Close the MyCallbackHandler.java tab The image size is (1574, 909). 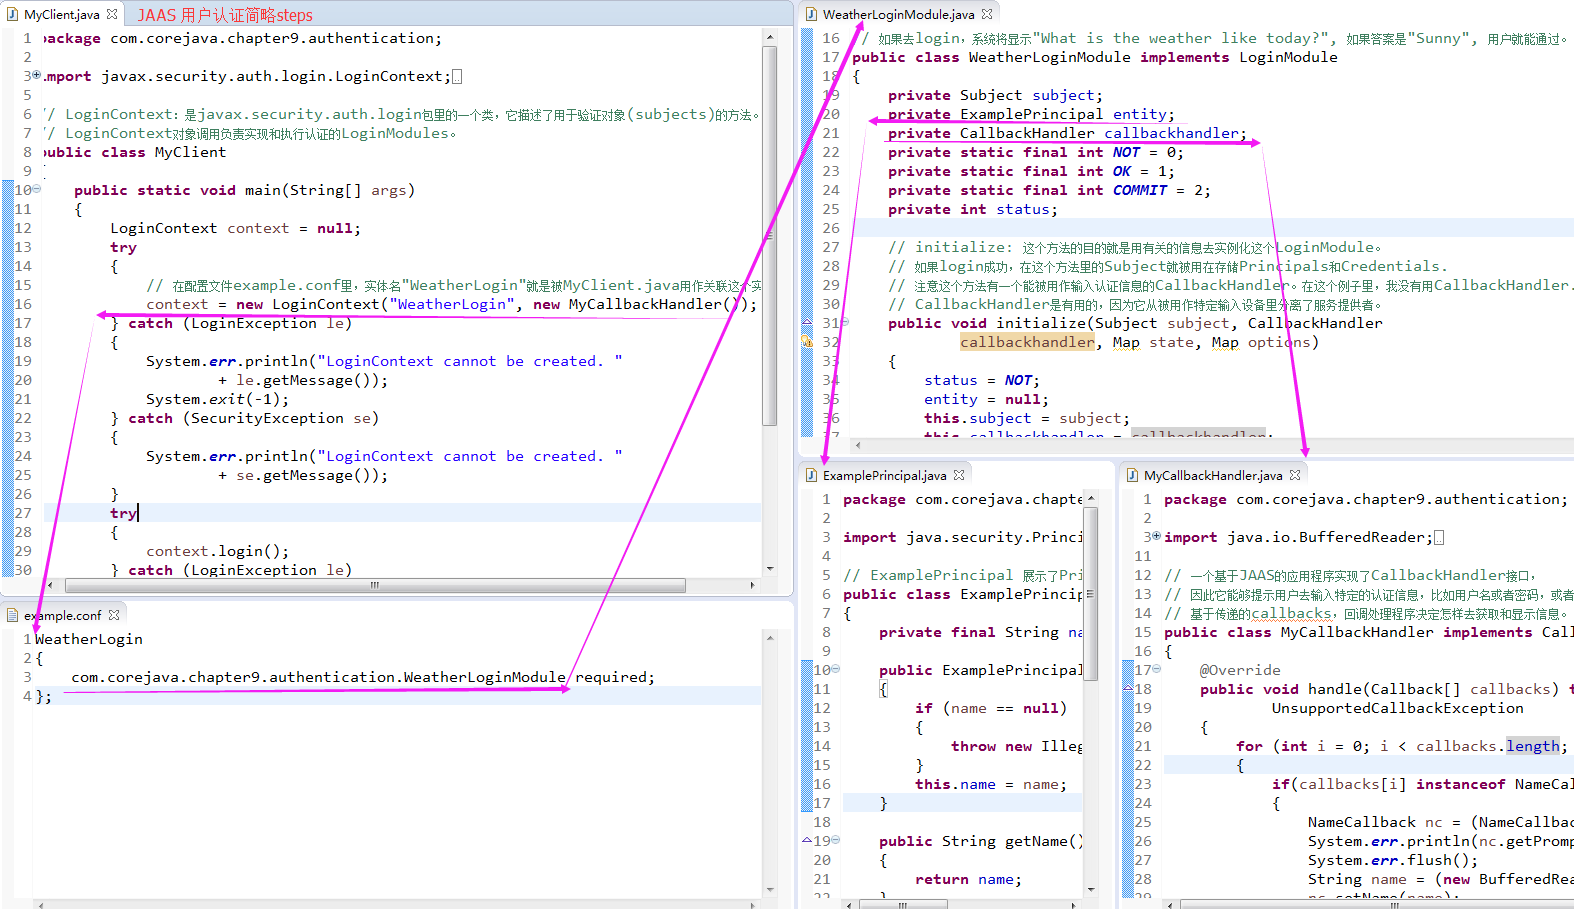[1295, 475]
